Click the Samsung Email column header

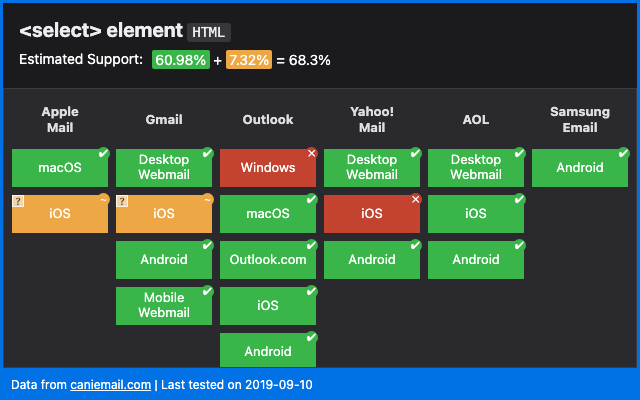click(580, 120)
